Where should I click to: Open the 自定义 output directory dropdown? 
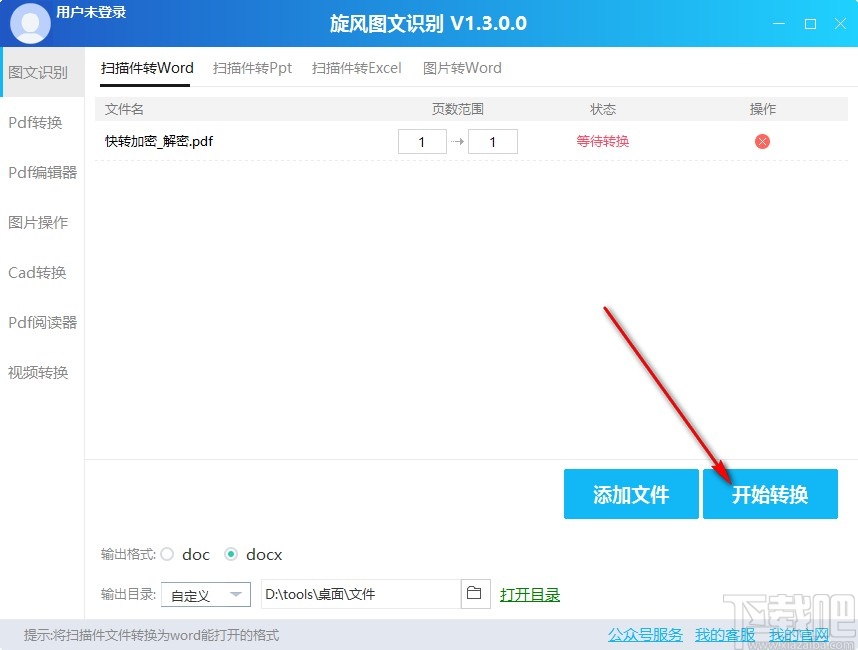point(205,593)
